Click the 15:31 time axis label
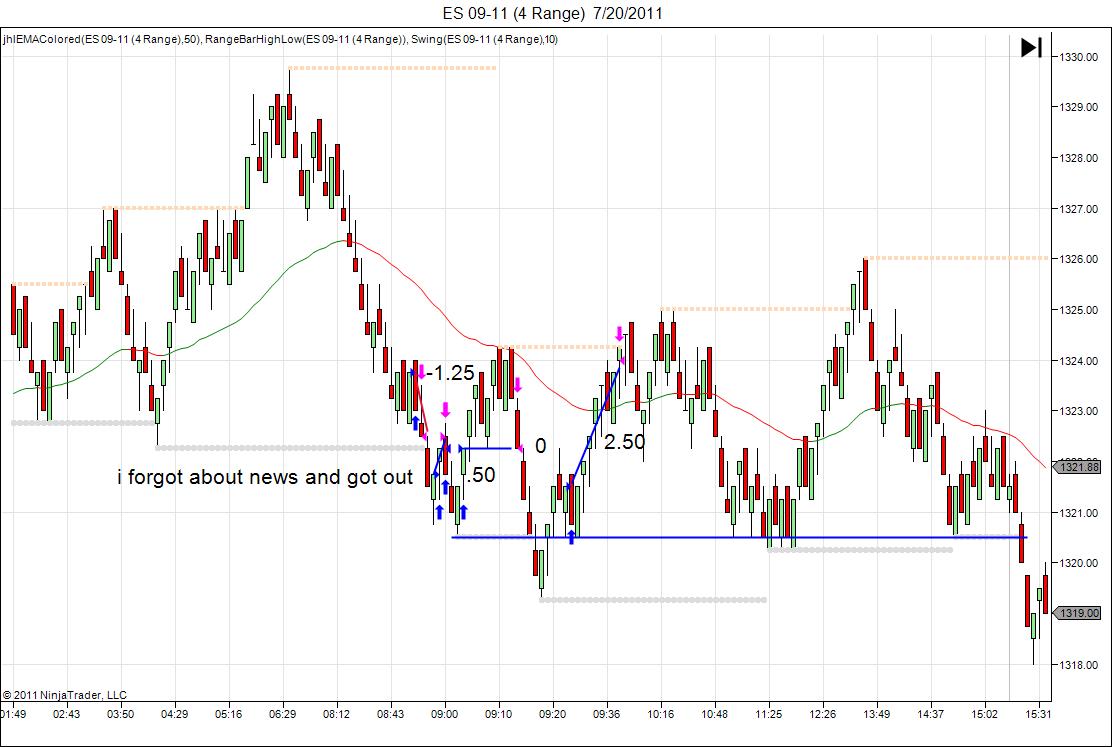This screenshot has width=1112, height=747. [x=1038, y=714]
